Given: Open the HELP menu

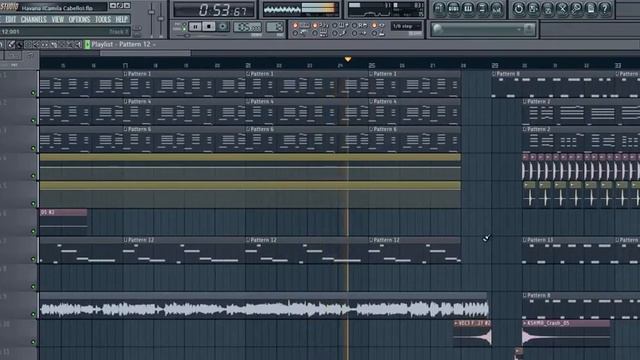Looking at the screenshot, I should click(122, 19).
